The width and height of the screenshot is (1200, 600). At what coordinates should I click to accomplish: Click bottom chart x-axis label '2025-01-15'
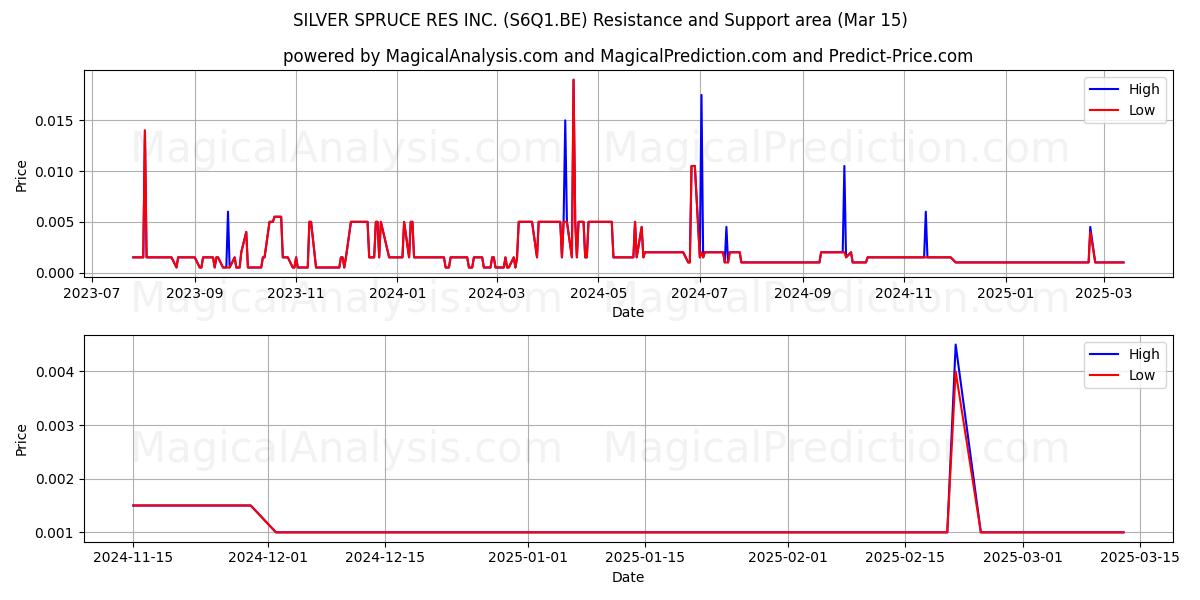(x=643, y=558)
